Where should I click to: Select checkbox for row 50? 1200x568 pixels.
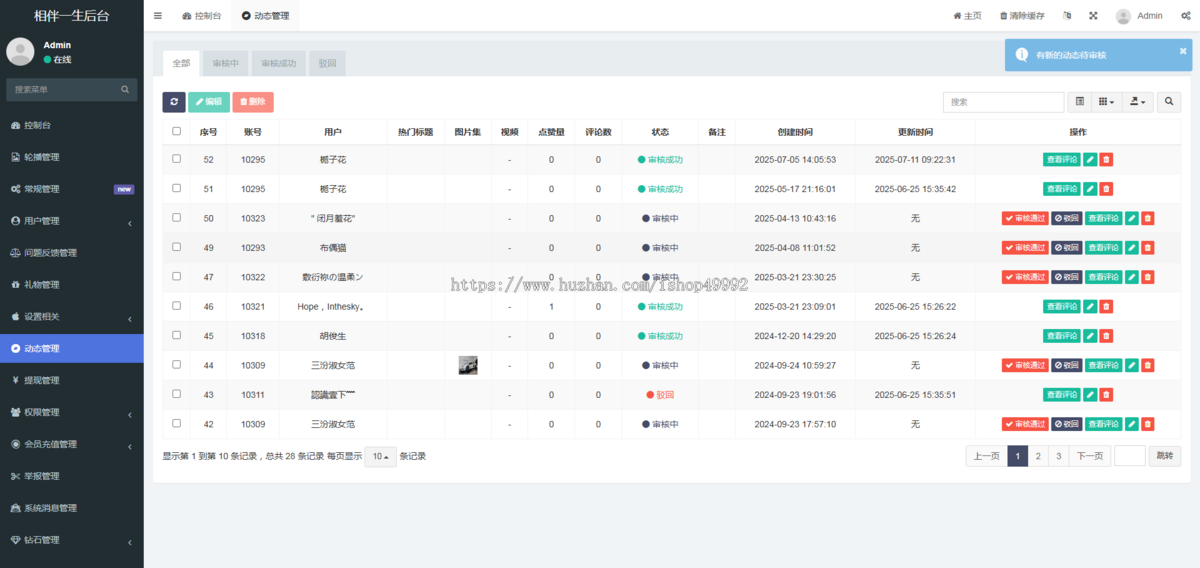tap(177, 217)
